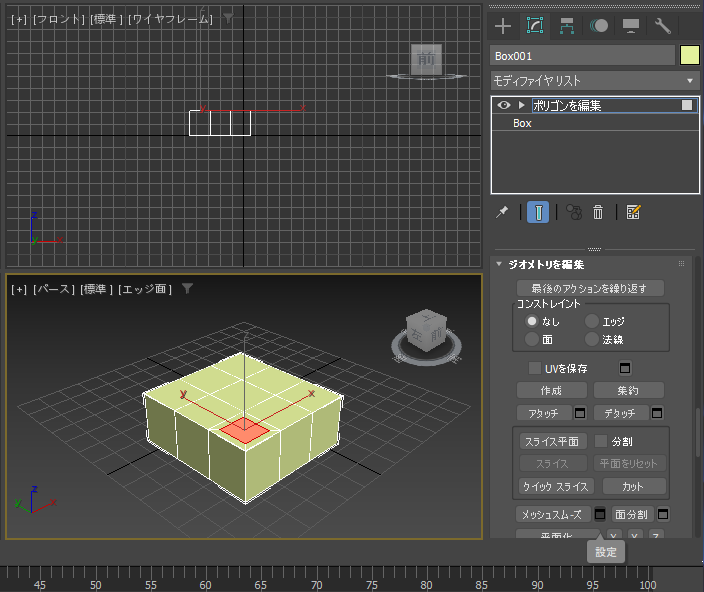Click the メッシュスムーズ button
Screen dimensions: 704x592
pyautogui.click(x=553, y=514)
